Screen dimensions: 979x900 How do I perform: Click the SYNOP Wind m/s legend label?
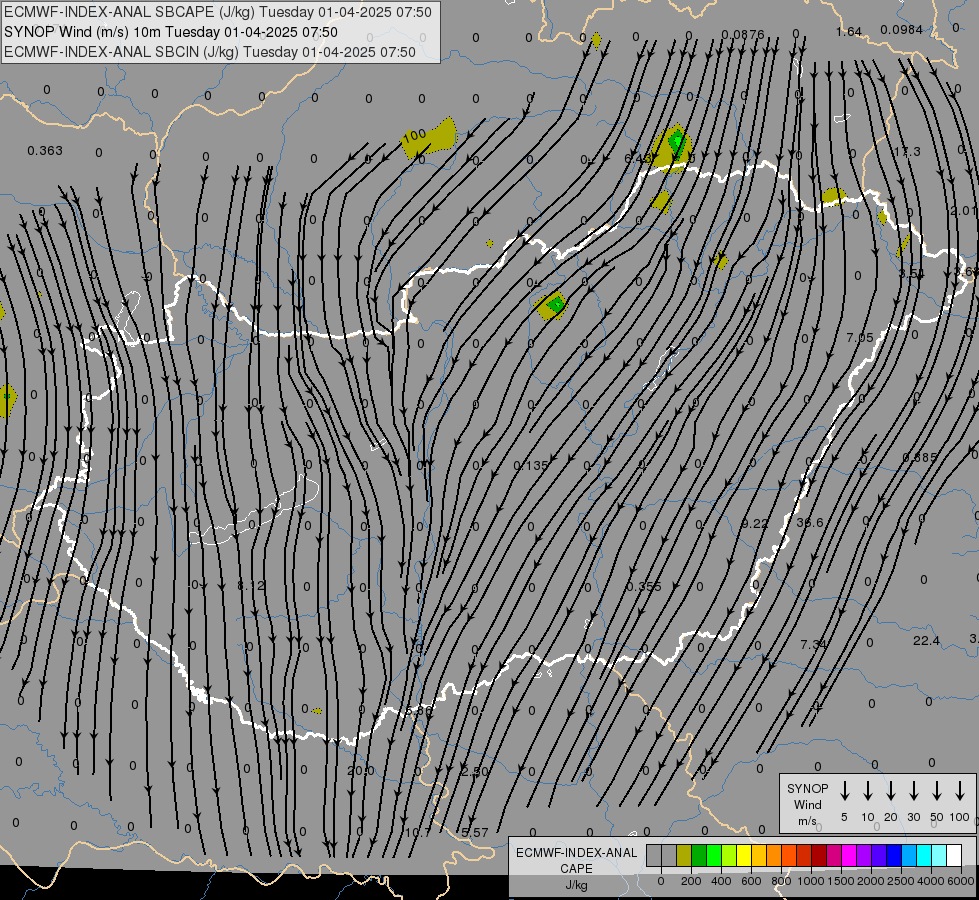click(x=807, y=804)
